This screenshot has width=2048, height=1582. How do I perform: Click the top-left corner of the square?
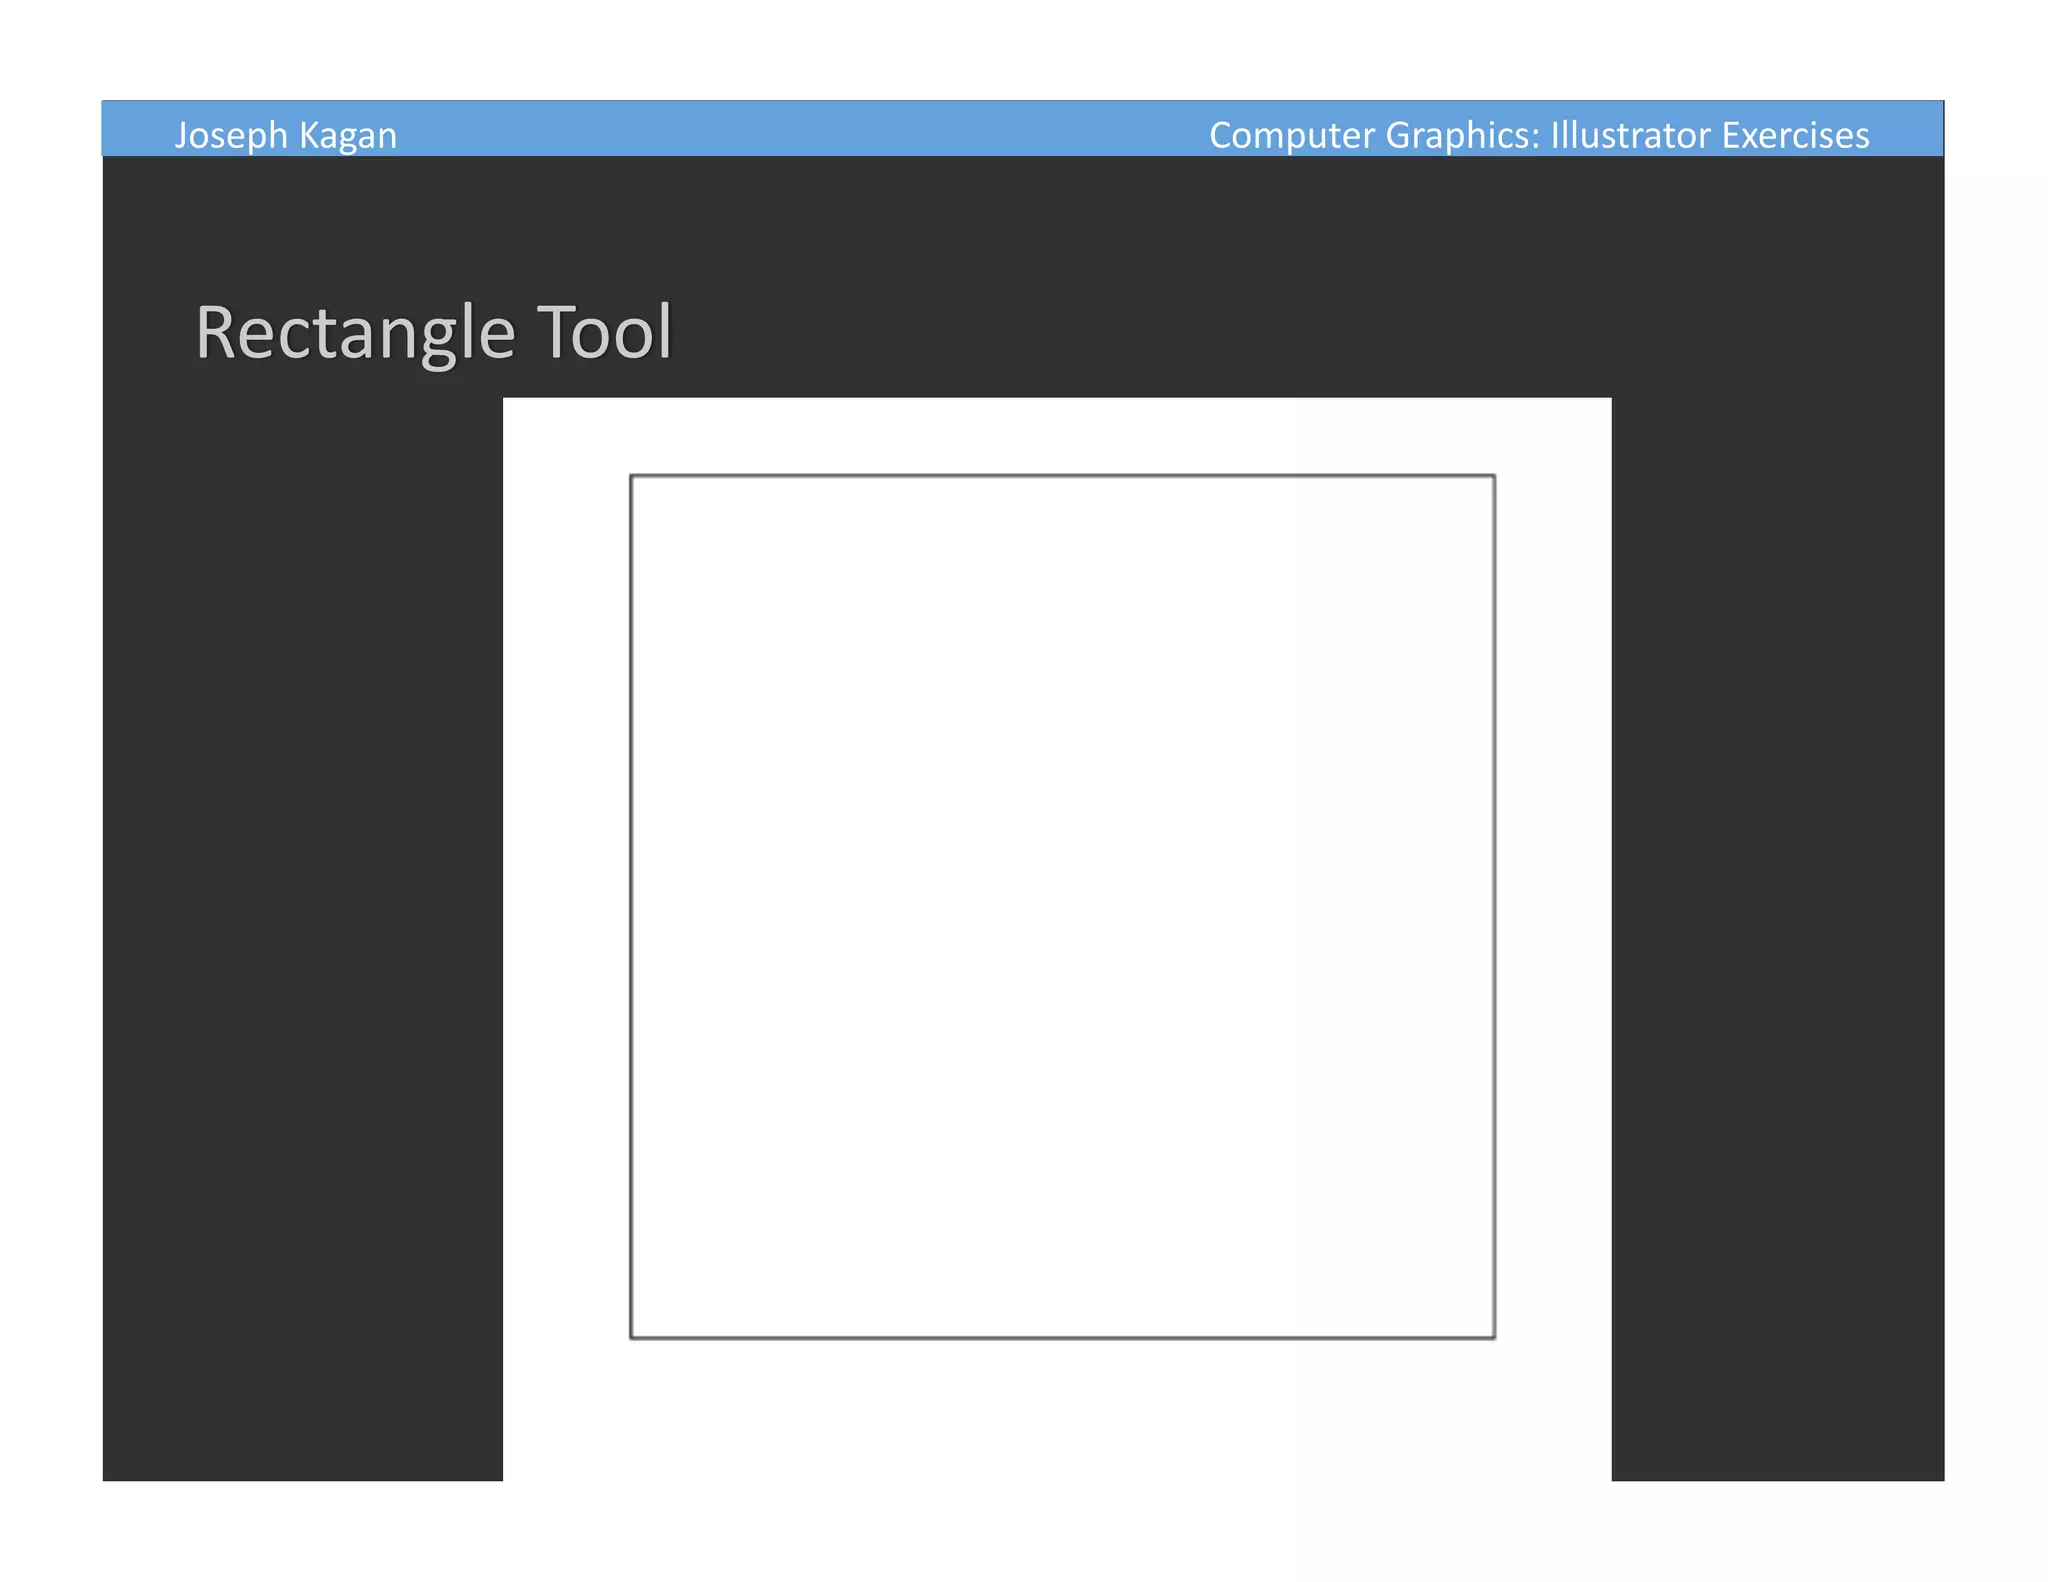[x=632, y=477]
